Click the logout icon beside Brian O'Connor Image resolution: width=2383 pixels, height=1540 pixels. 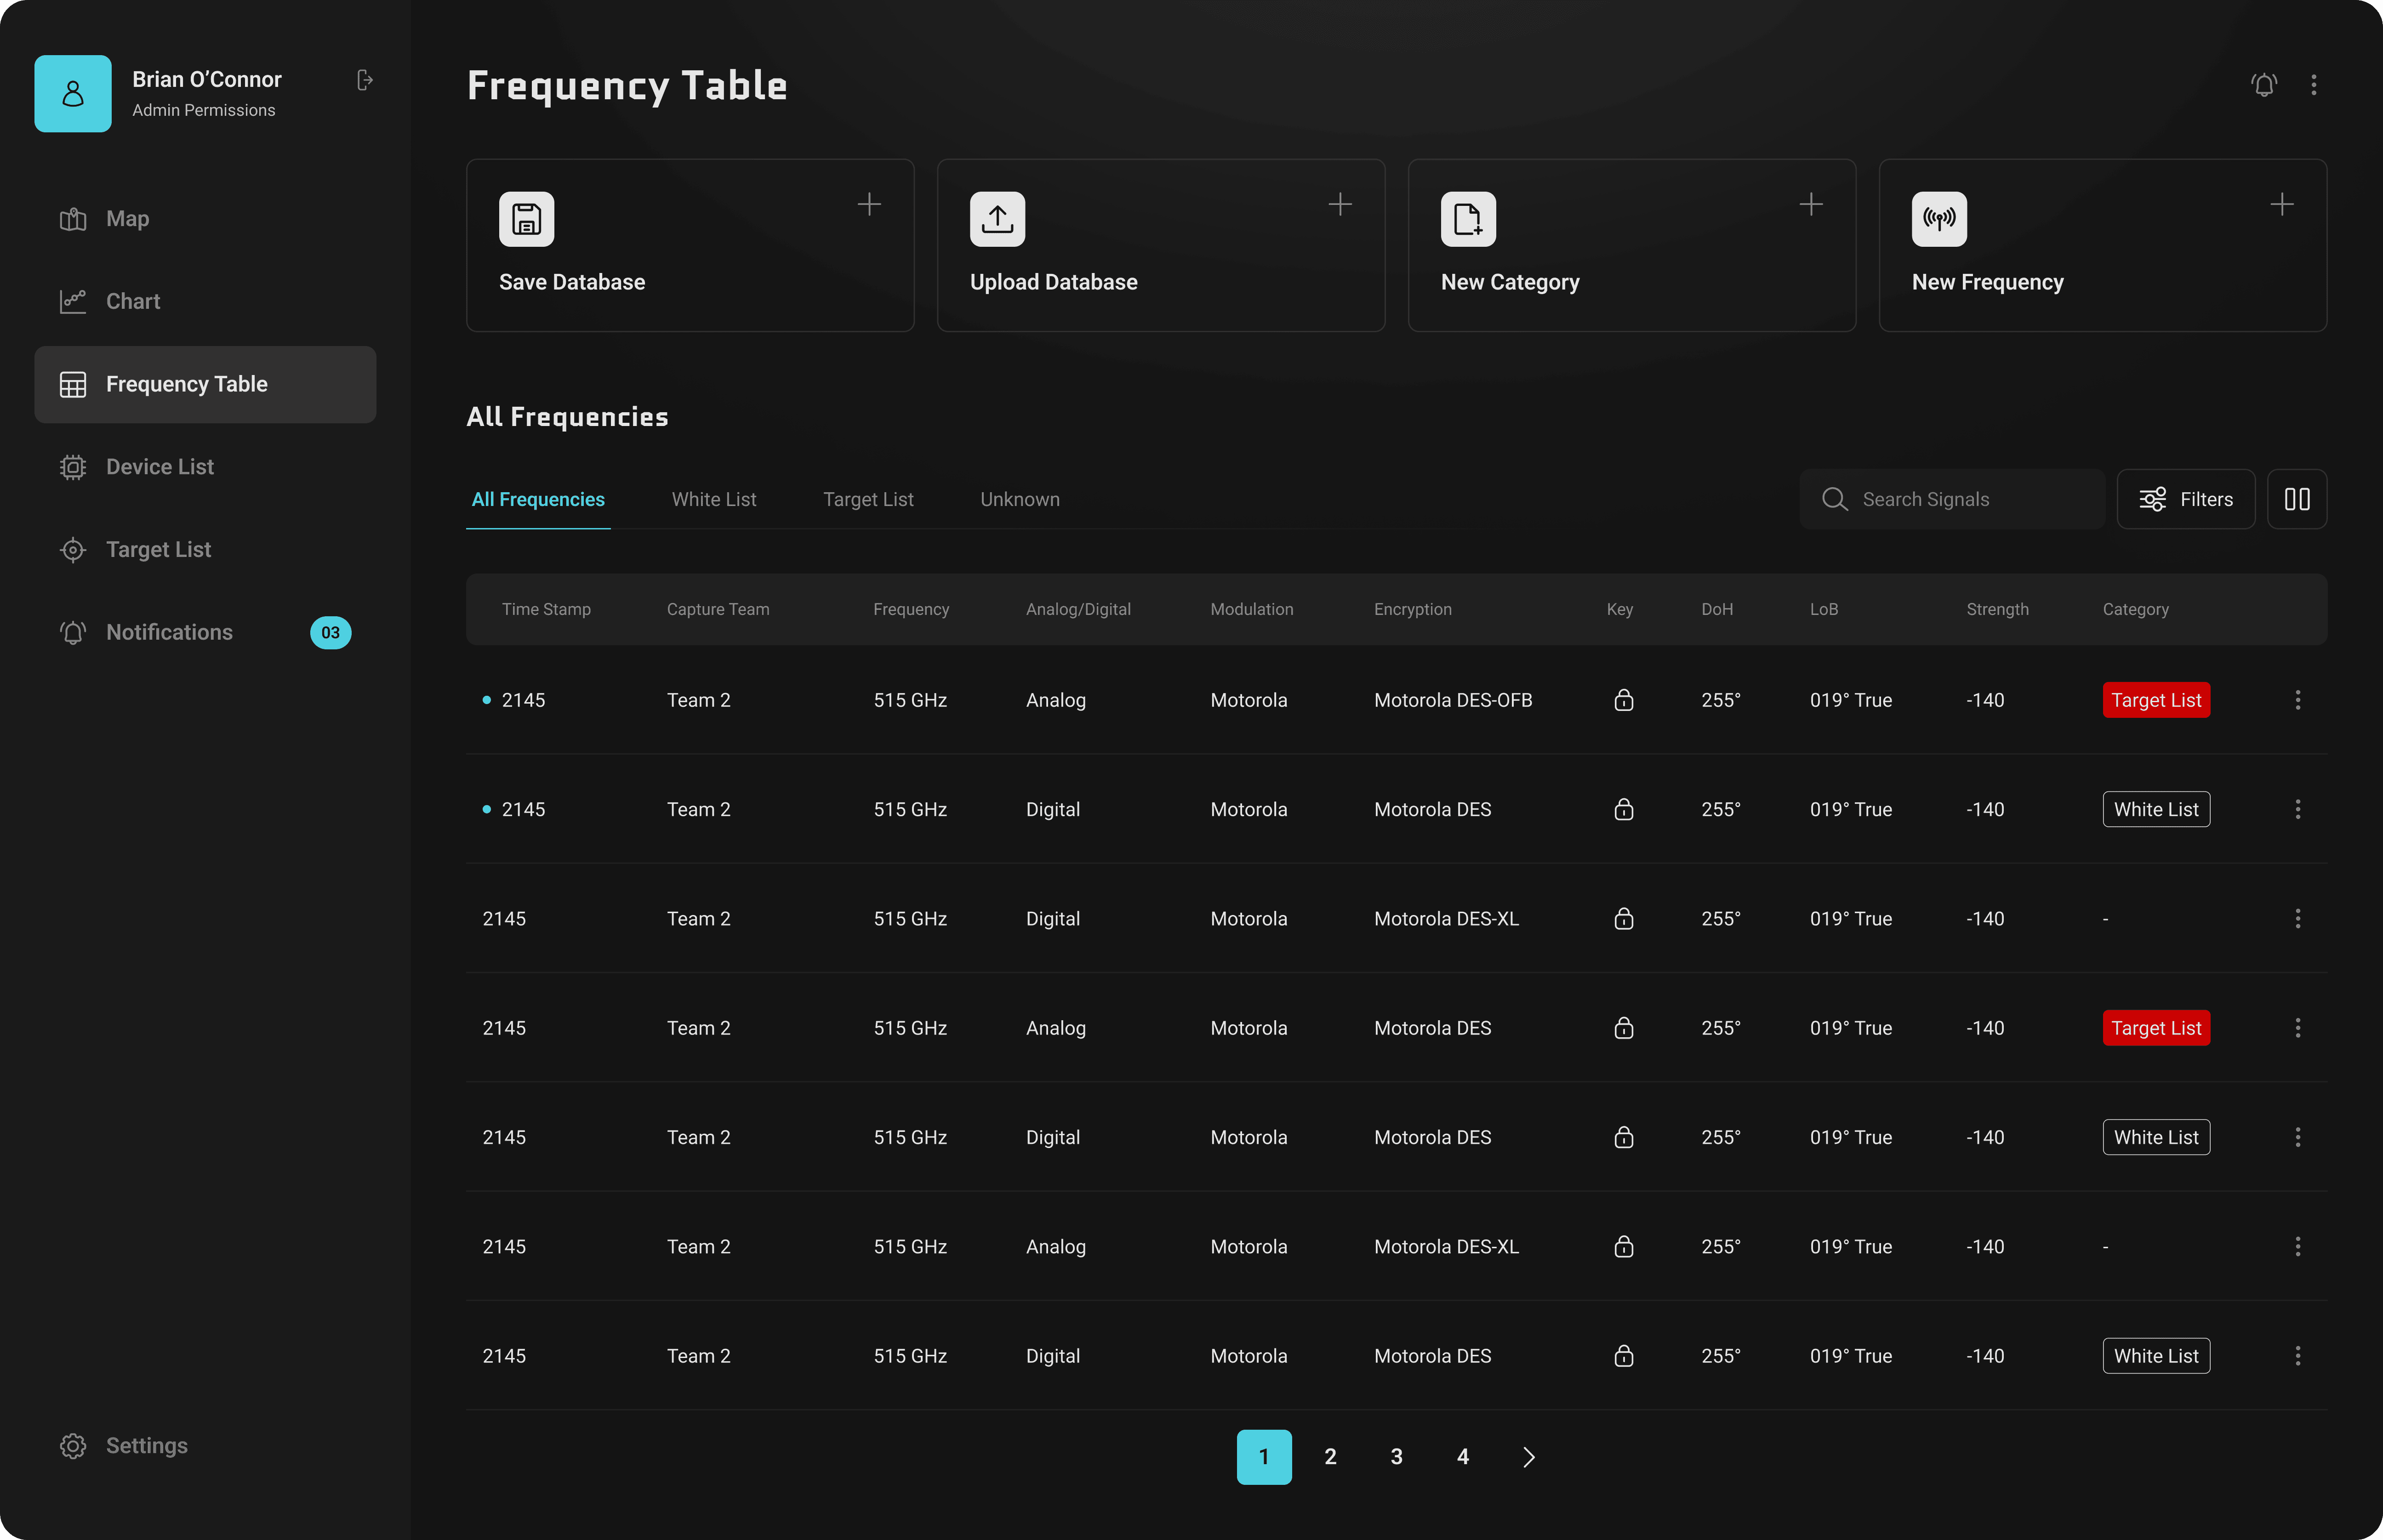(x=365, y=80)
